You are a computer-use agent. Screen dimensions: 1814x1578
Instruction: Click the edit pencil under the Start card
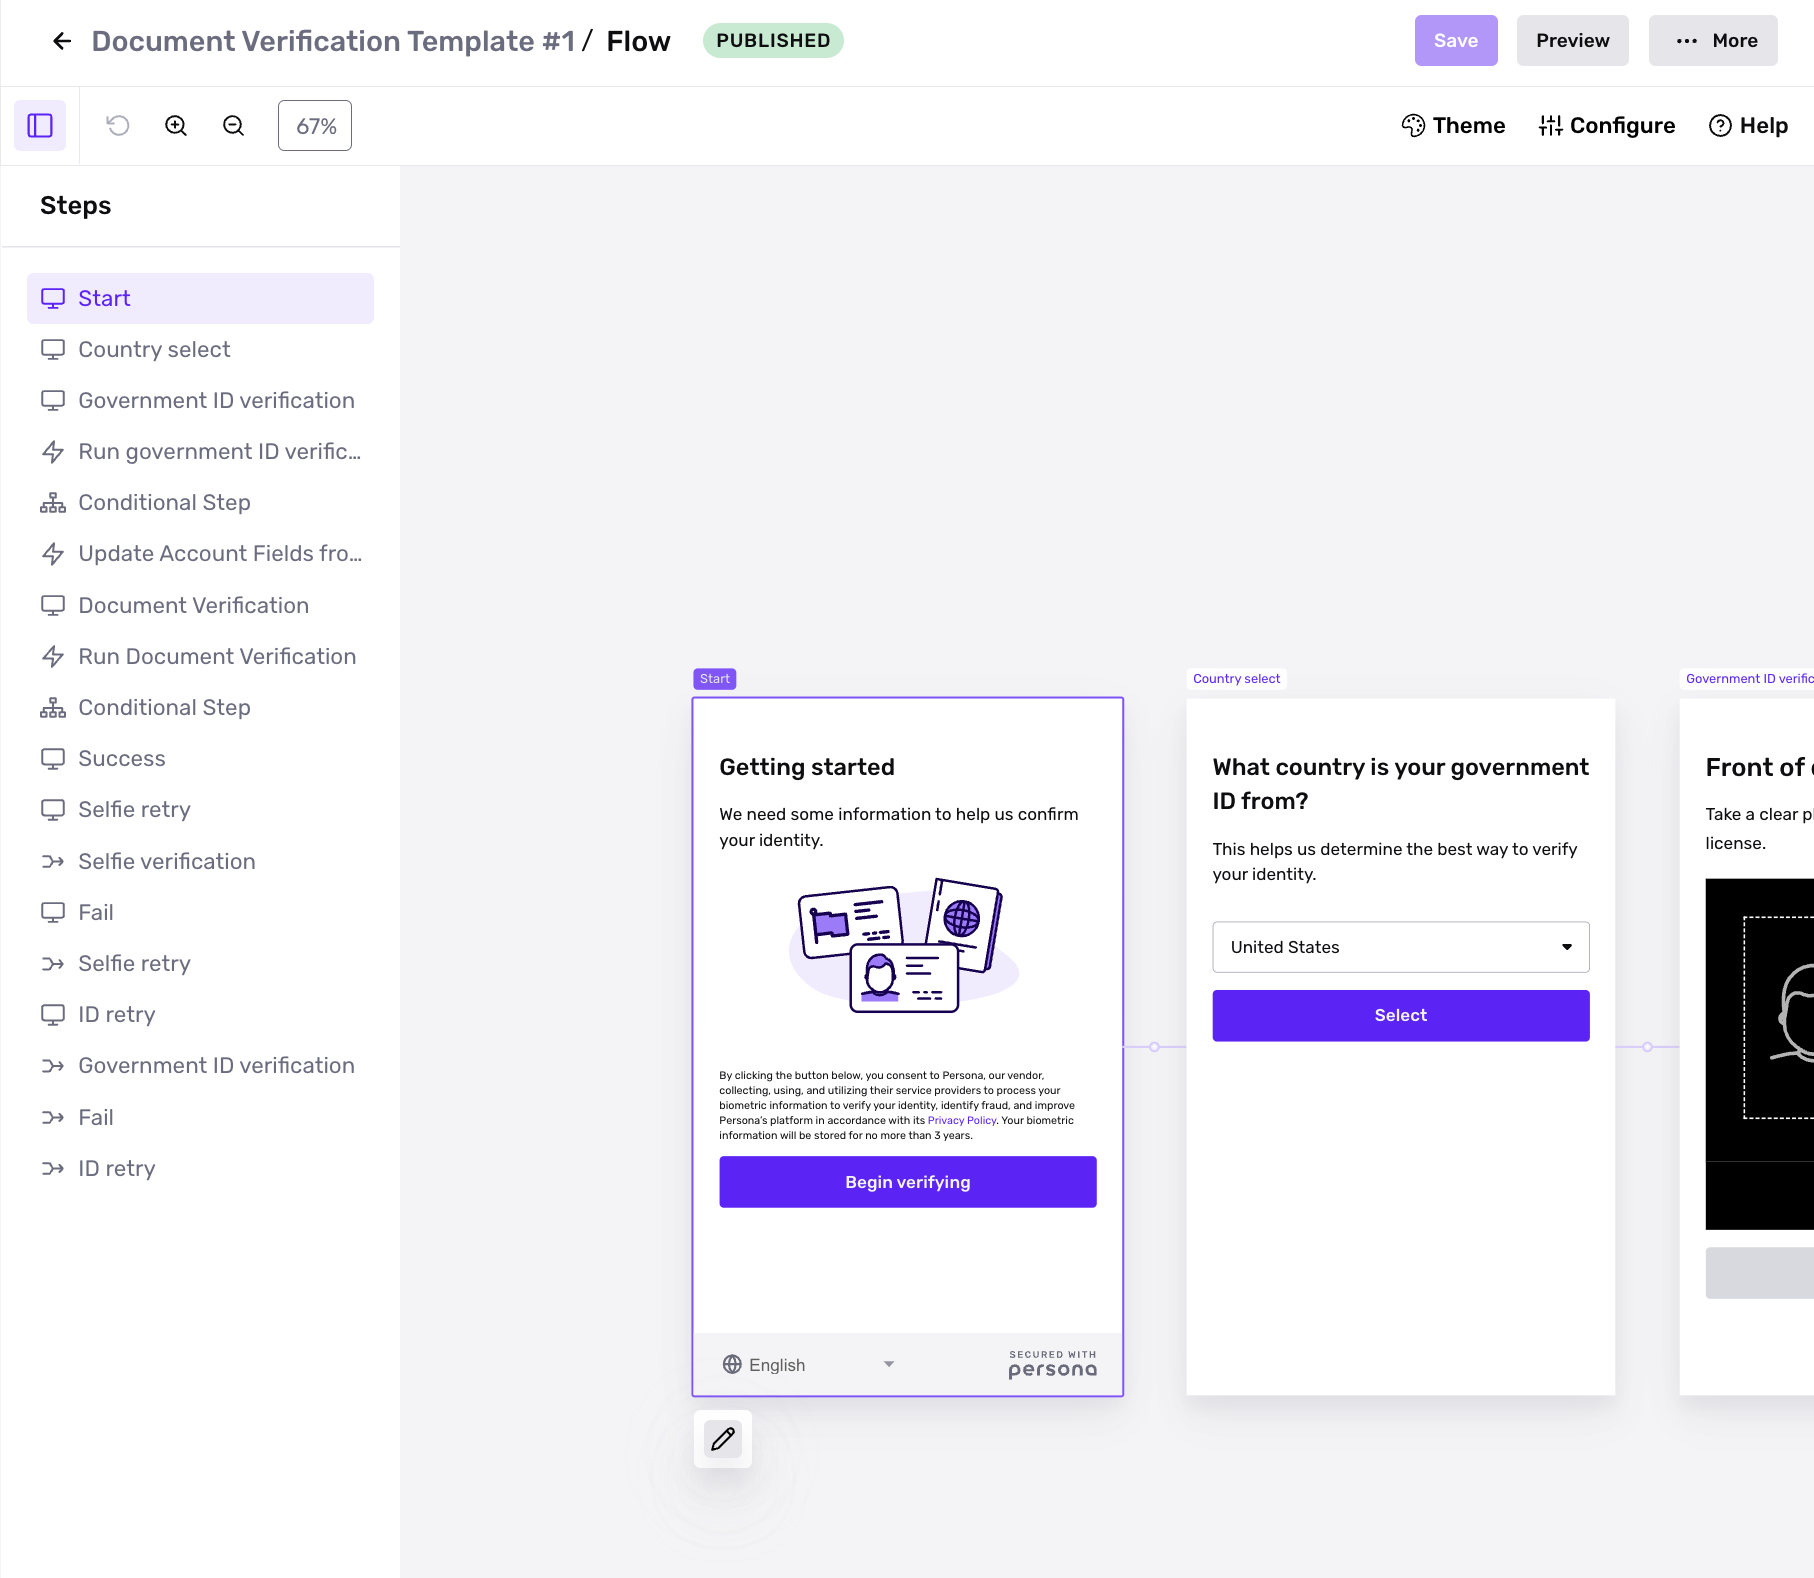[x=722, y=1439]
